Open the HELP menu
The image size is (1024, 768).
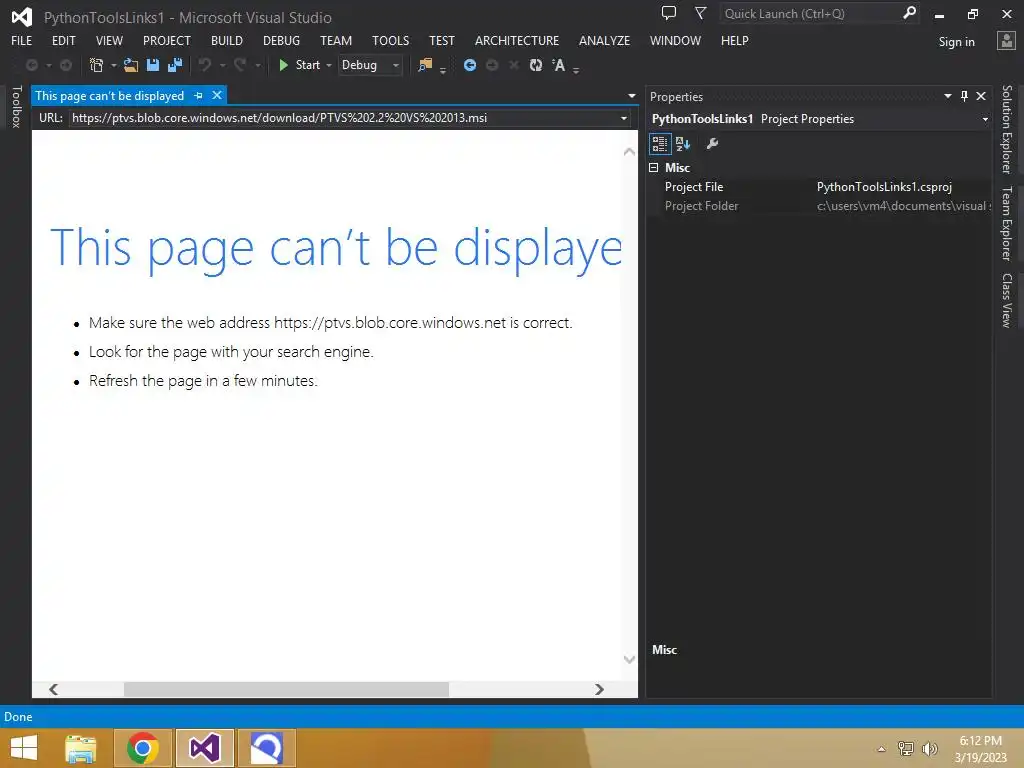[x=735, y=40]
